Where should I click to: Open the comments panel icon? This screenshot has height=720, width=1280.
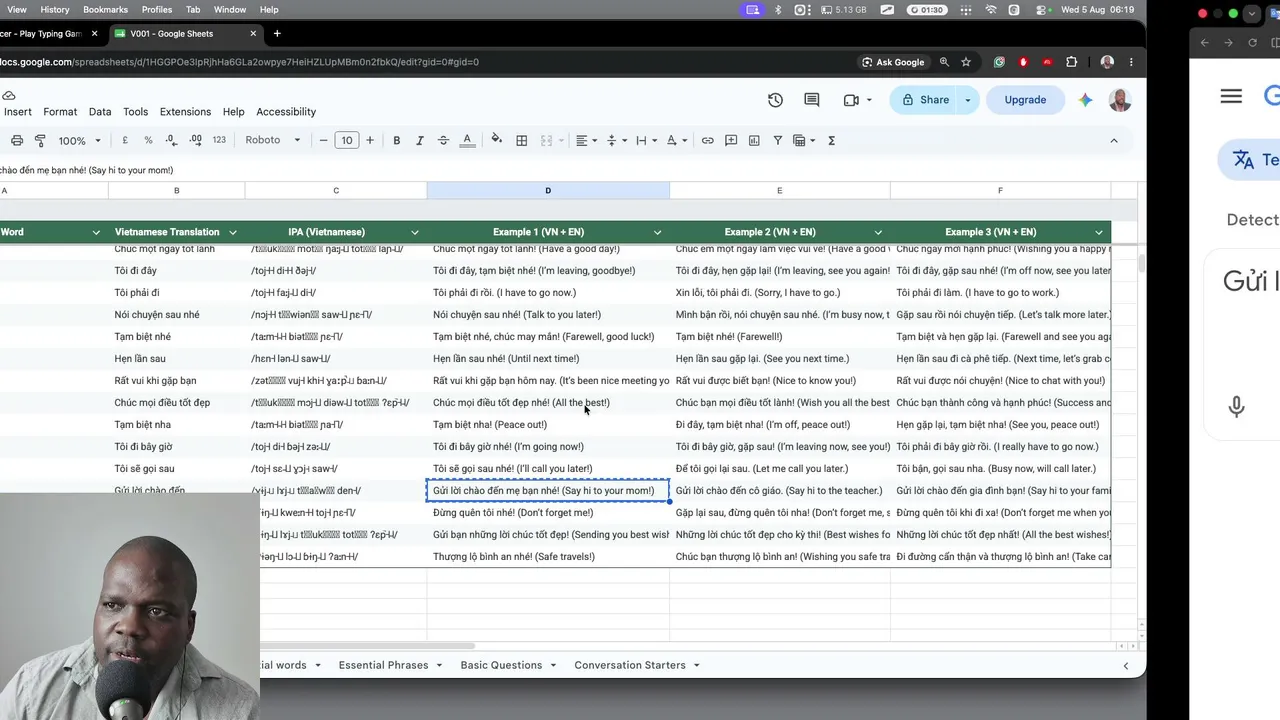[x=812, y=100]
